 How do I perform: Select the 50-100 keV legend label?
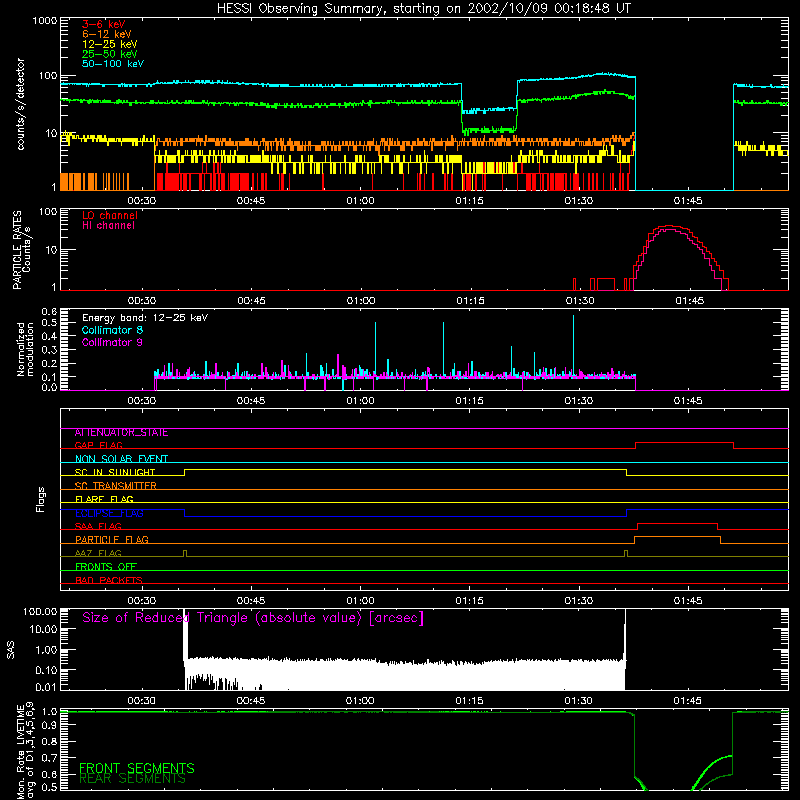(113, 64)
